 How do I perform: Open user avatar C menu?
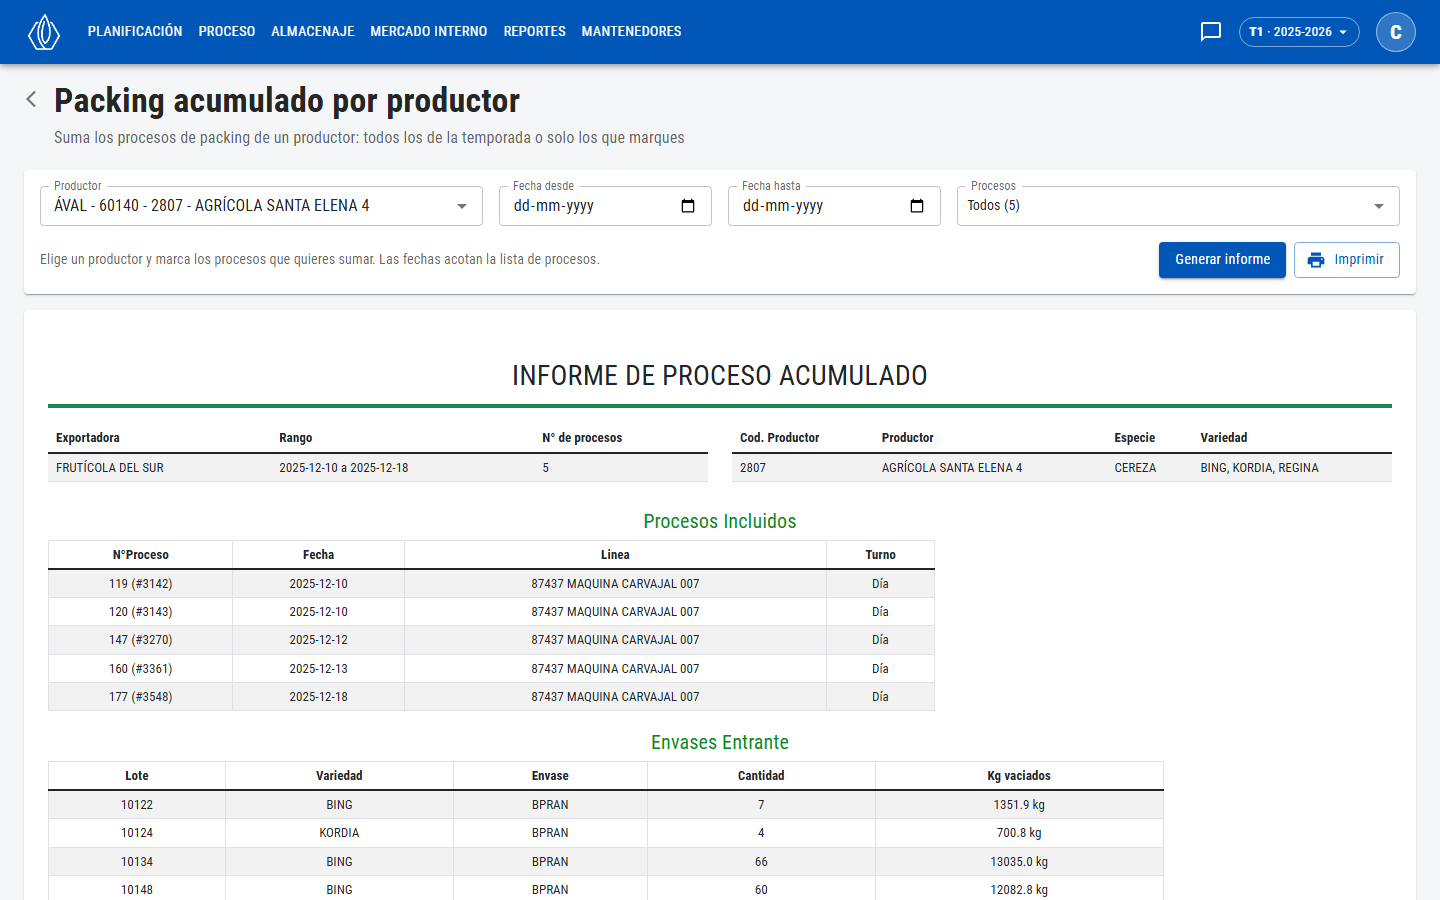pyautogui.click(x=1396, y=32)
